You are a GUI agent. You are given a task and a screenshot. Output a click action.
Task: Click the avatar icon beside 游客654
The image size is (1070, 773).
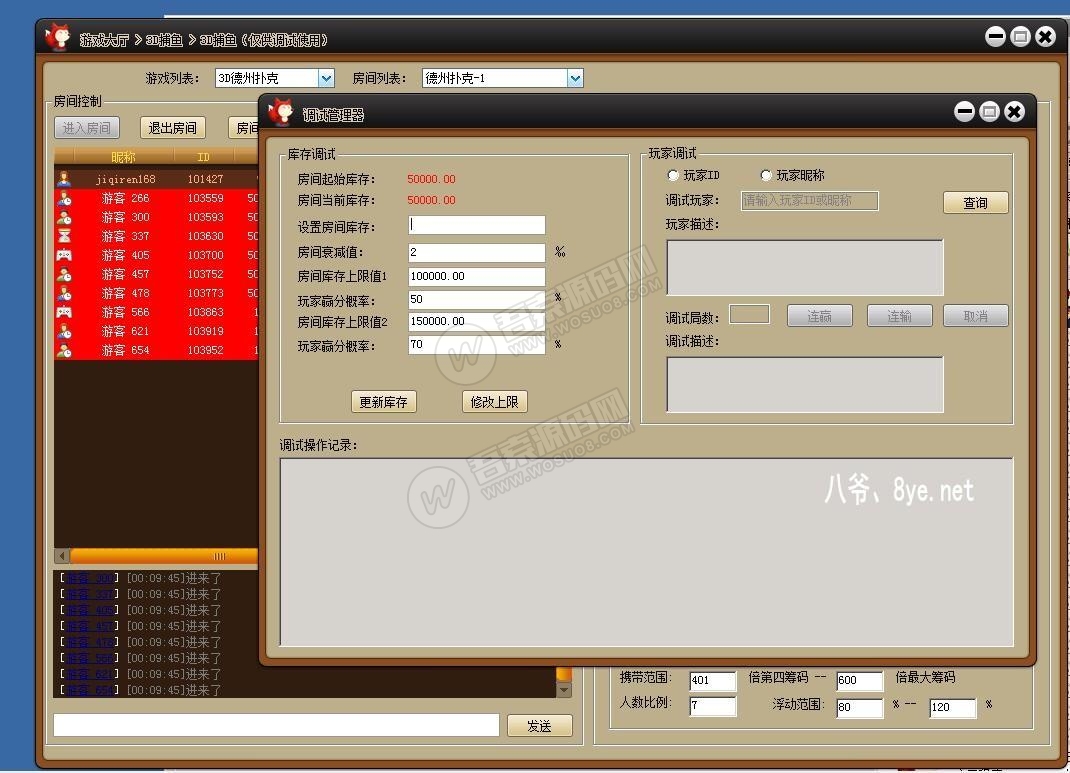point(62,349)
